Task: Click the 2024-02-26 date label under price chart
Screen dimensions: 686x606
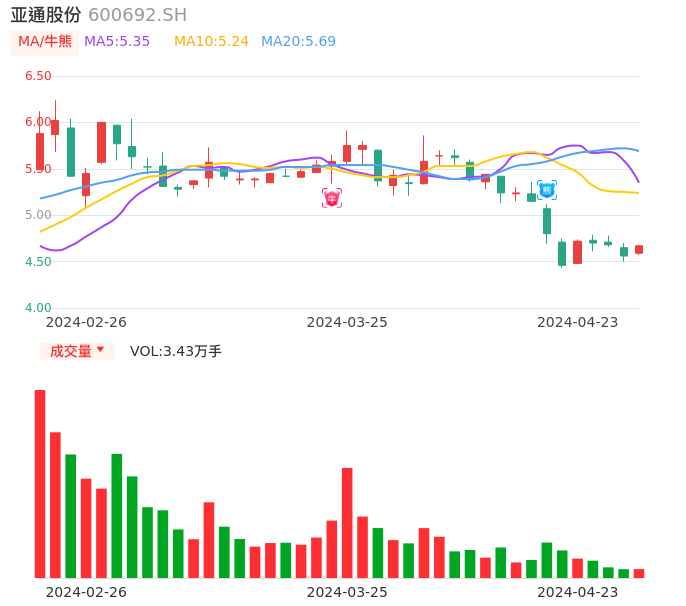Action: [x=86, y=322]
